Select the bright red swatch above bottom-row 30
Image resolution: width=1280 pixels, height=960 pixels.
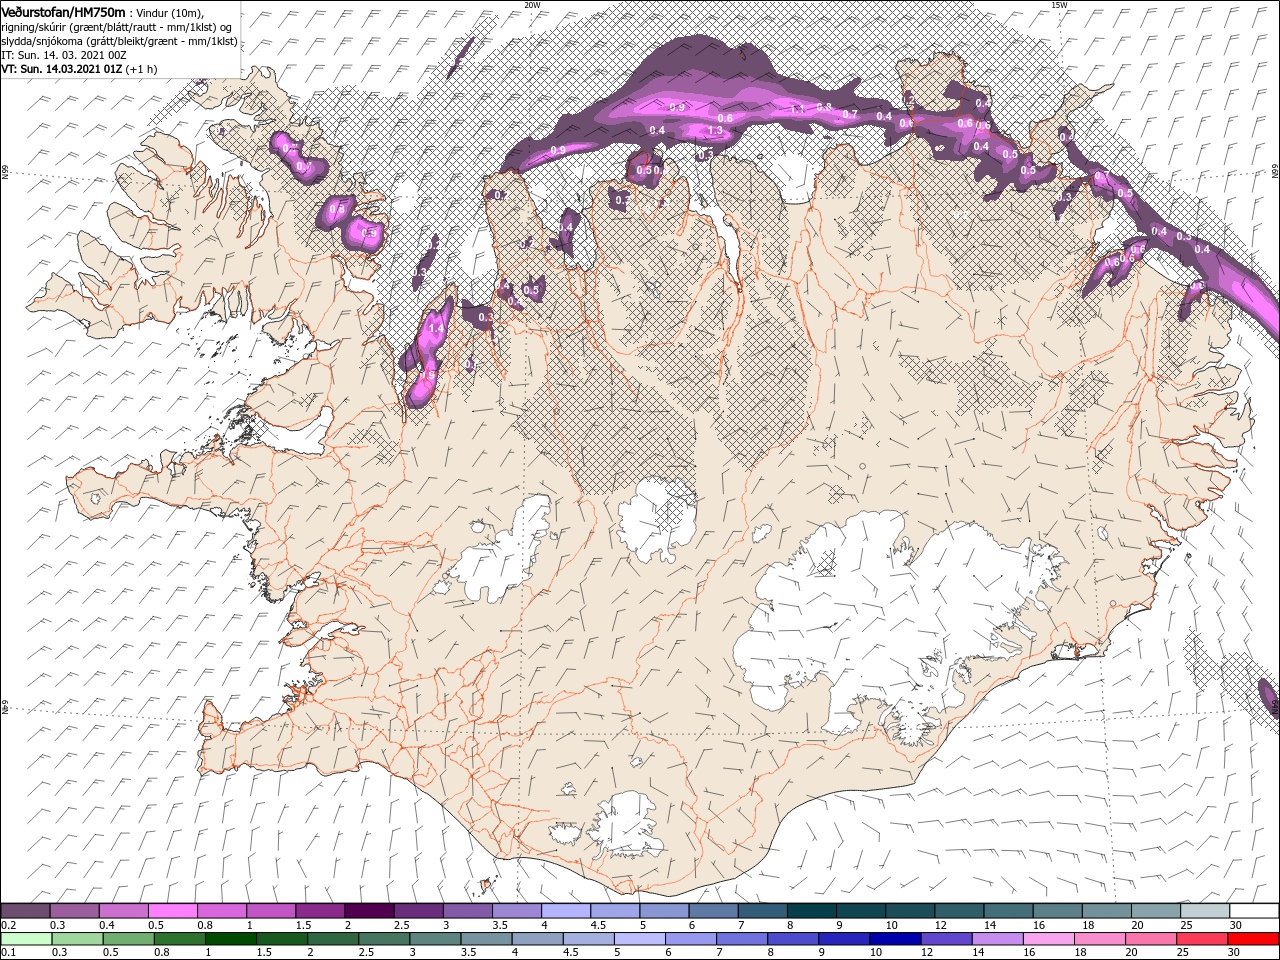[x=1254, y=939]
